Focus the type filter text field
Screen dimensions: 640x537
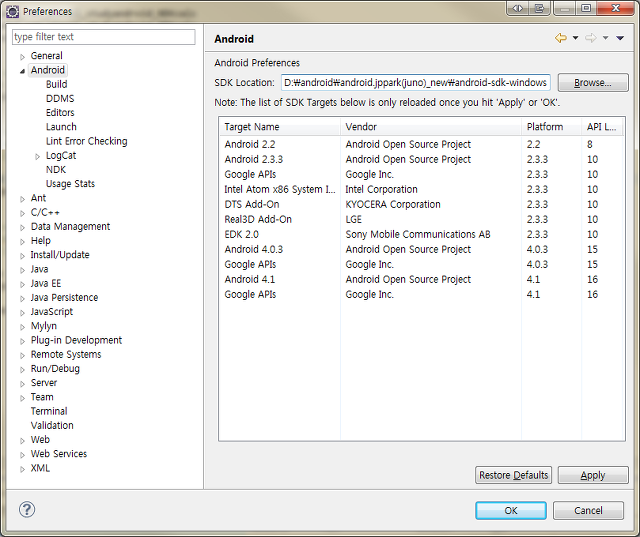point(104,37)
